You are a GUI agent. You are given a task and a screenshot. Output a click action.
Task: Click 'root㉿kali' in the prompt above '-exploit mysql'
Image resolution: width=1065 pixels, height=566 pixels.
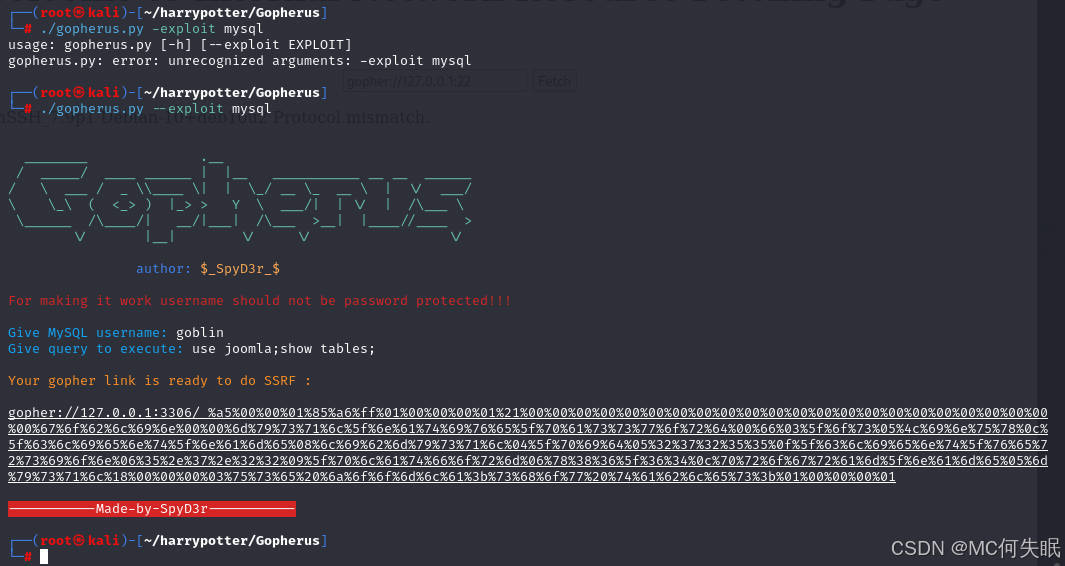pos(79,12)
